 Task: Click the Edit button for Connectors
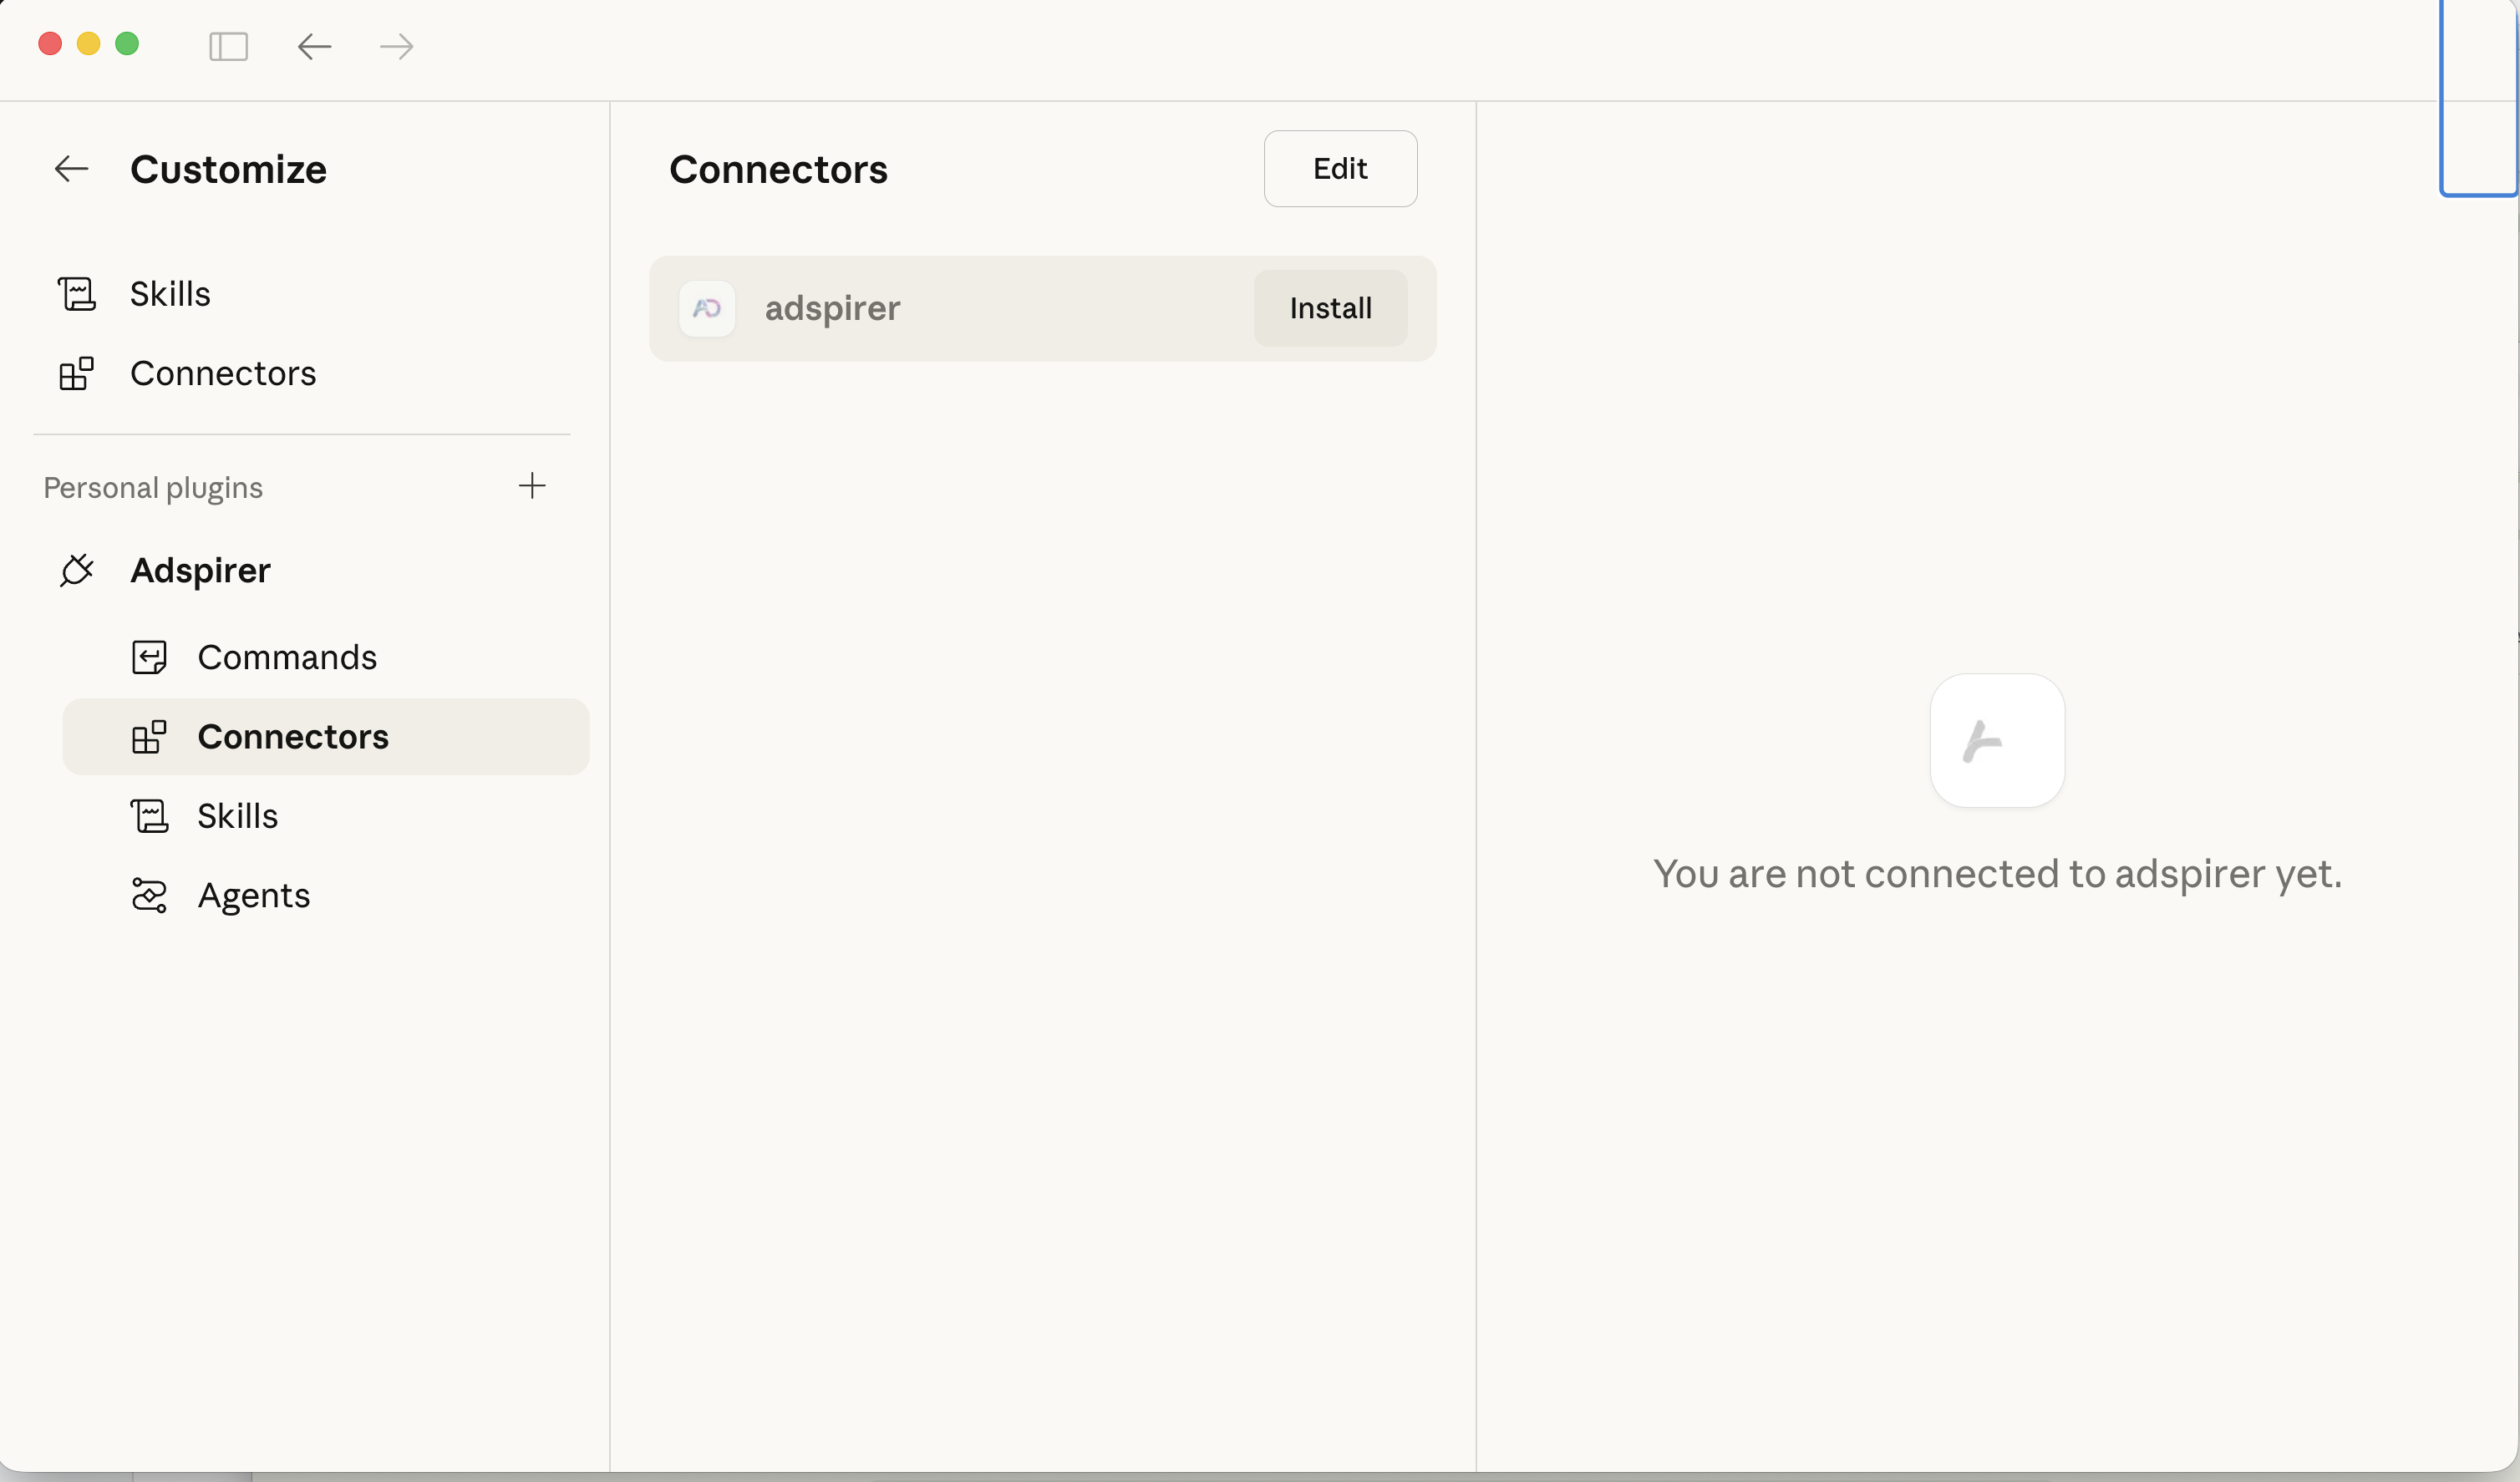pos(1339,169)
